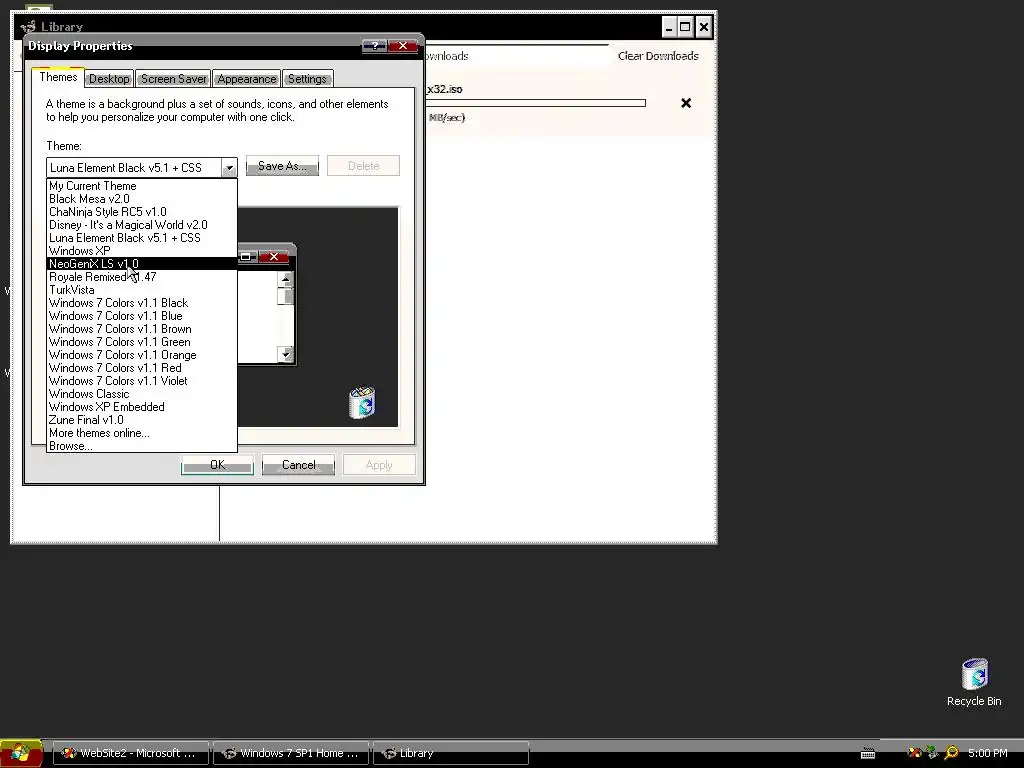Switch to WebSite2 - Microsoft taskbar item

pos(131,753)
